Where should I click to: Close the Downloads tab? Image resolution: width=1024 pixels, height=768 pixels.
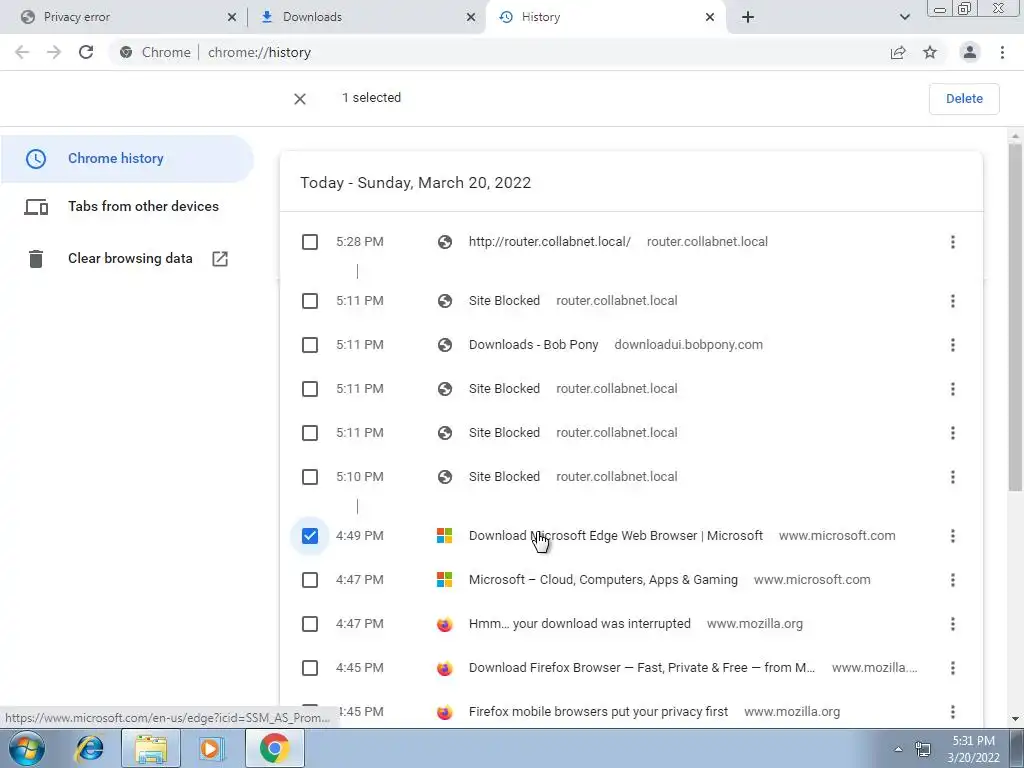click(x=471, y=17)
